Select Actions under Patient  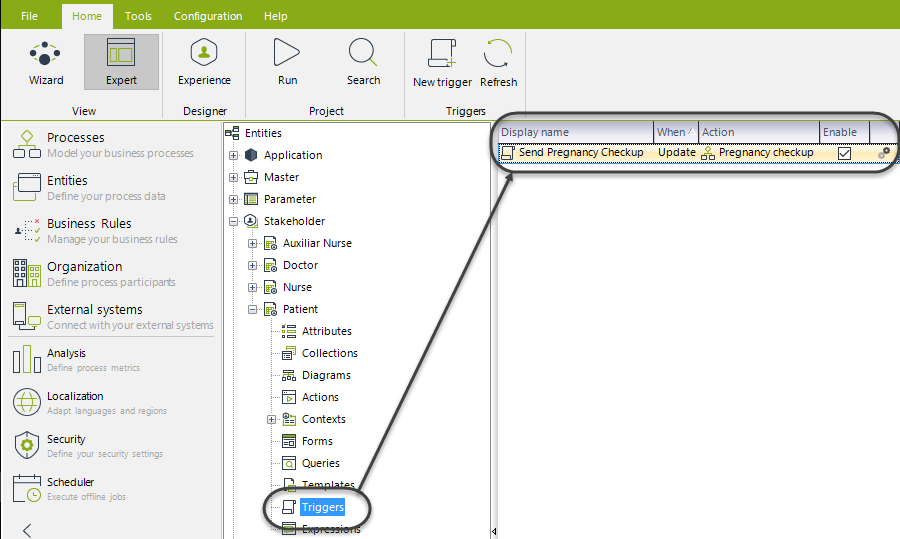[320, 397]
